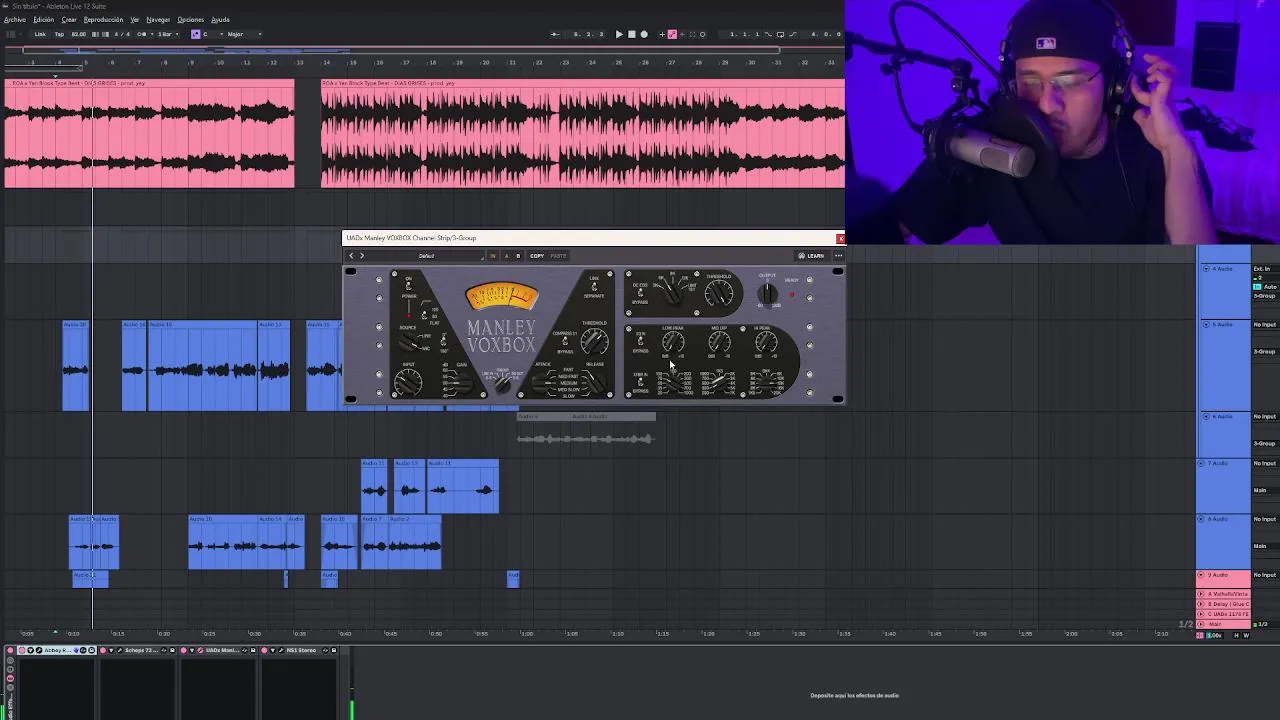Open the Ayuda menu
The width and height of the screenshot is (1280, 720).
(x=220, y=20)
